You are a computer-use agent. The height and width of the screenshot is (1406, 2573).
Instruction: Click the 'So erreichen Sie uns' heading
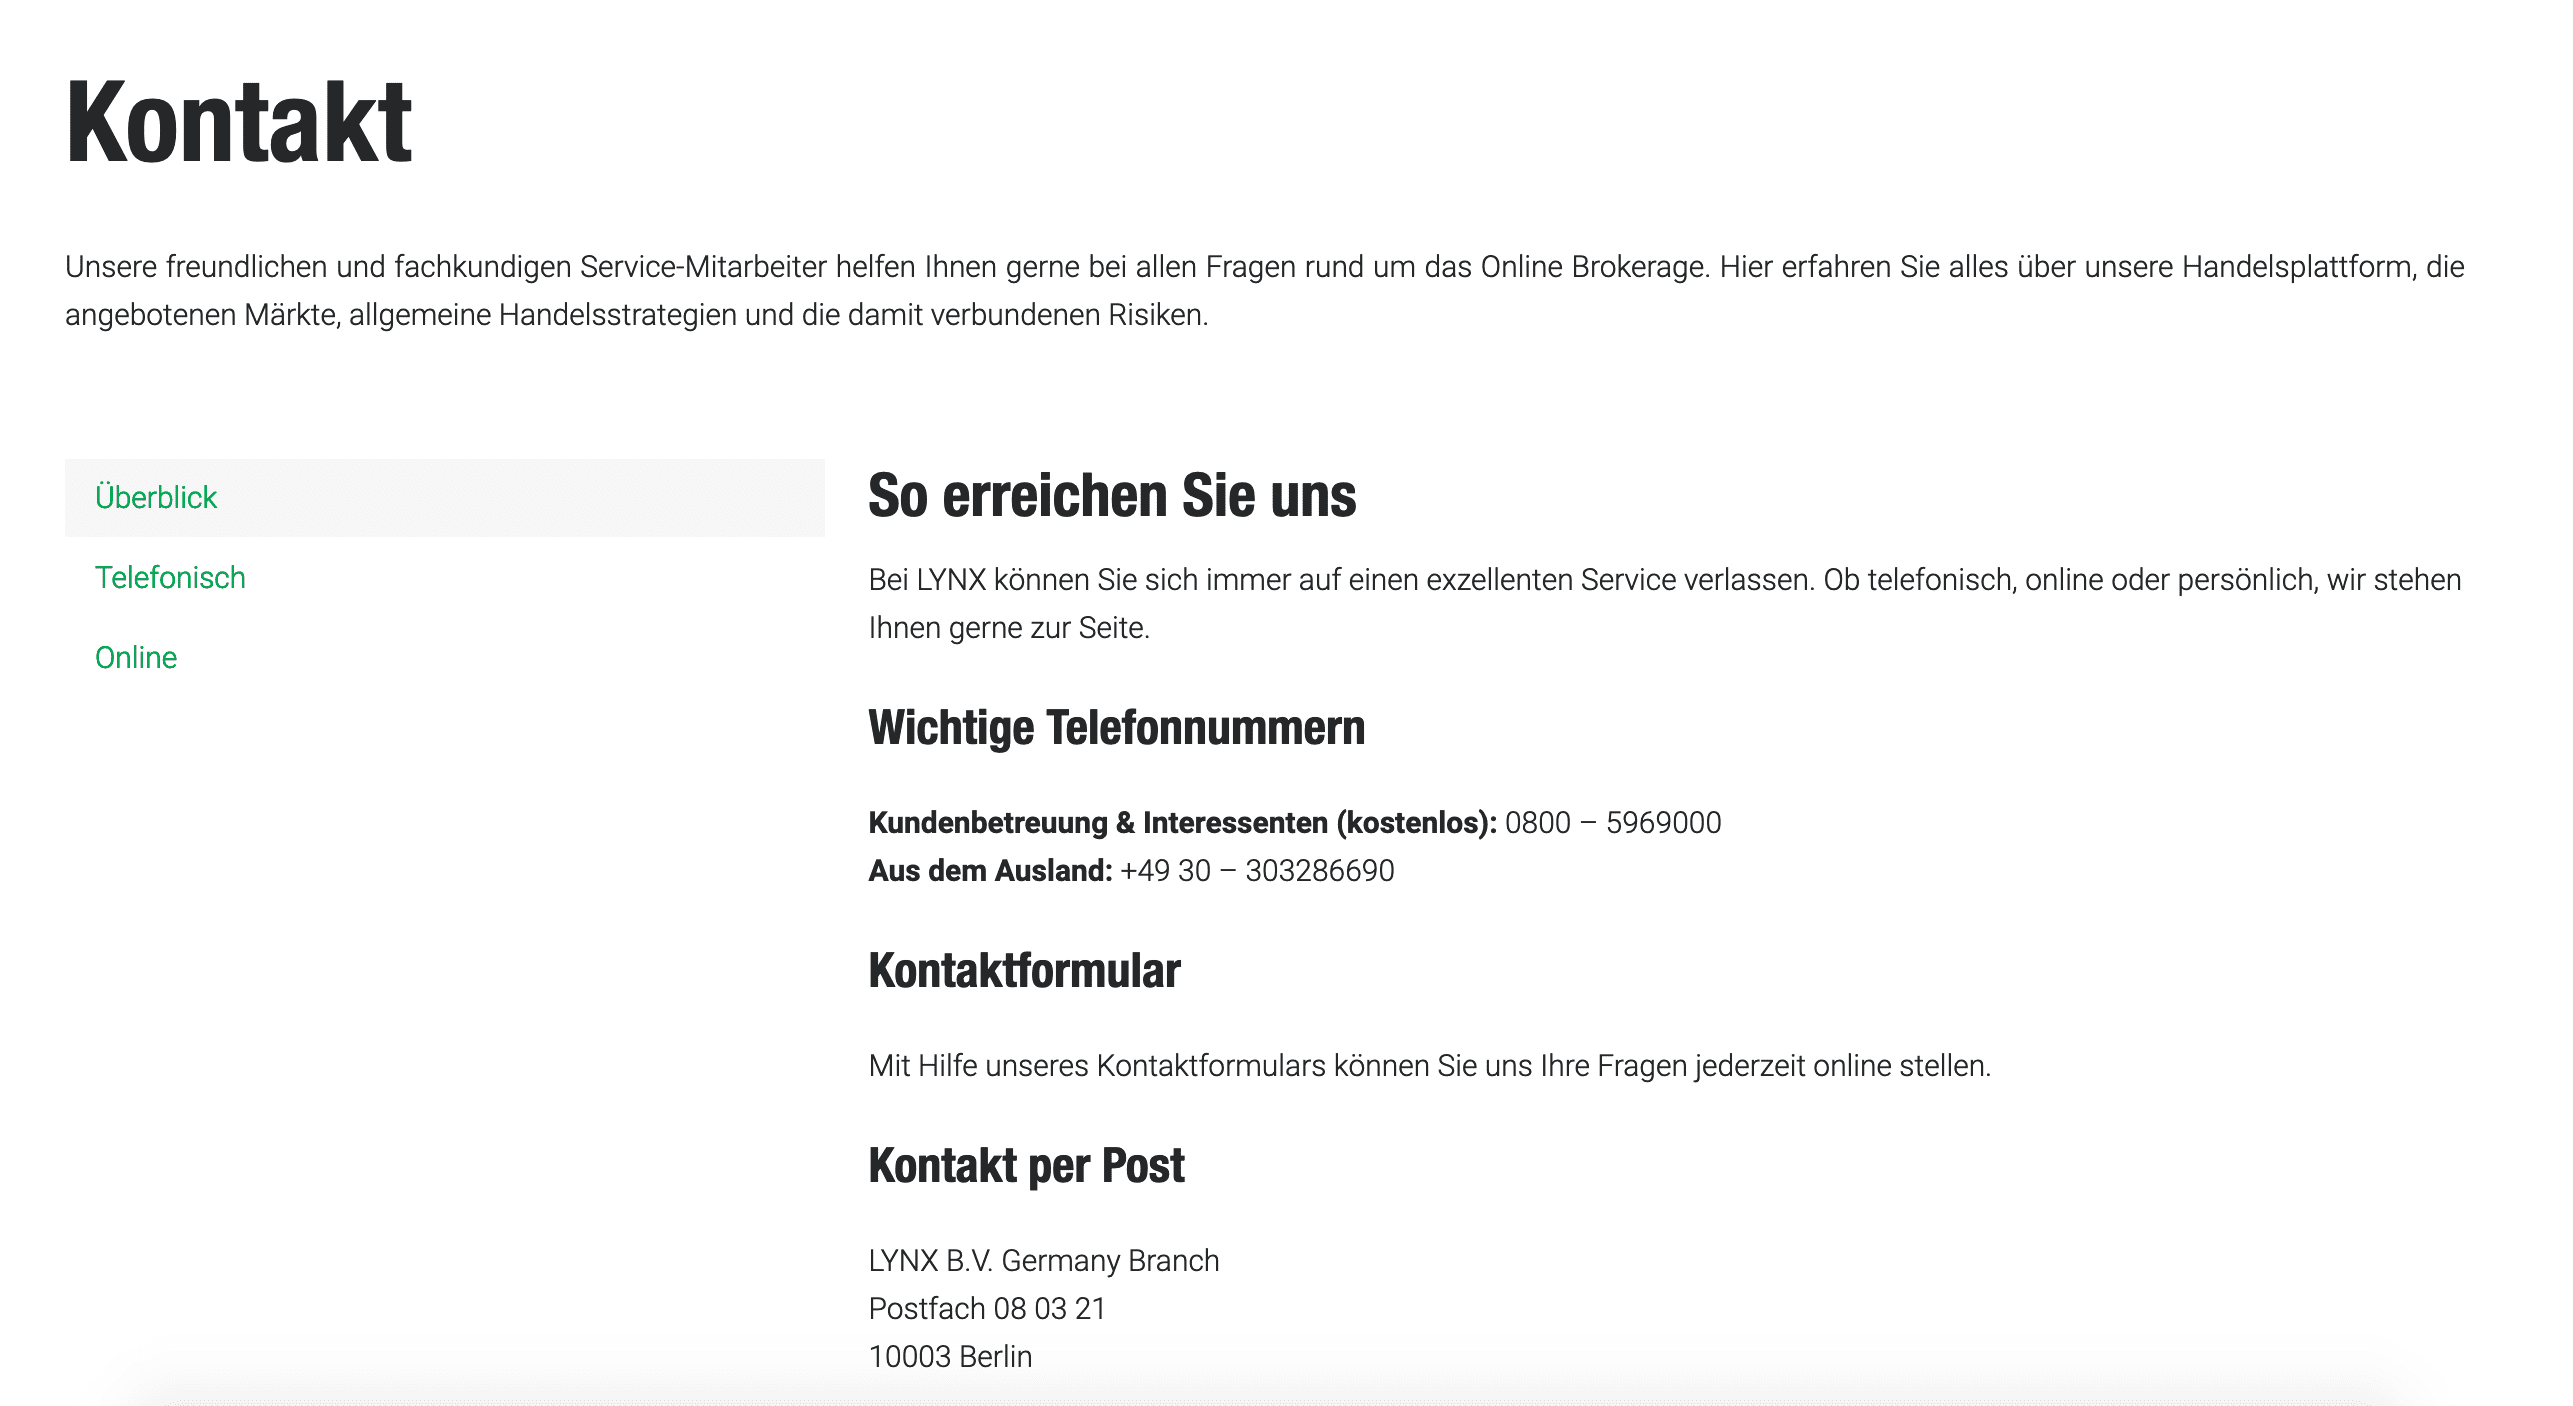coord(1111,496)
